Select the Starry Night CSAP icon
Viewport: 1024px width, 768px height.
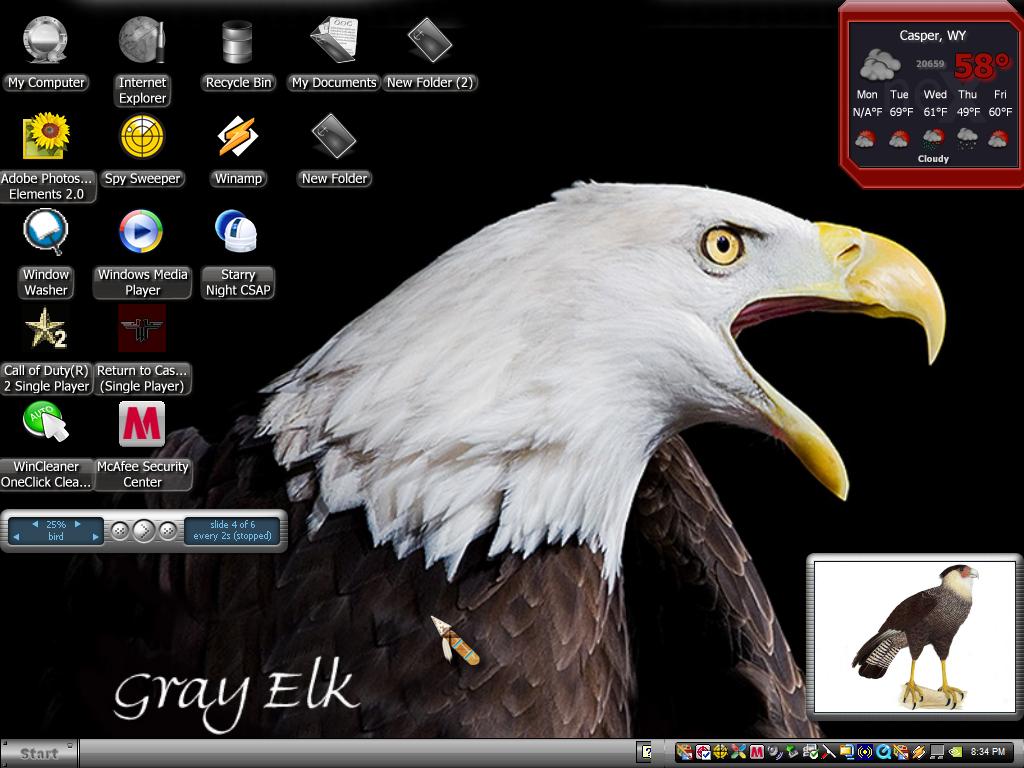tap(237, 232)
